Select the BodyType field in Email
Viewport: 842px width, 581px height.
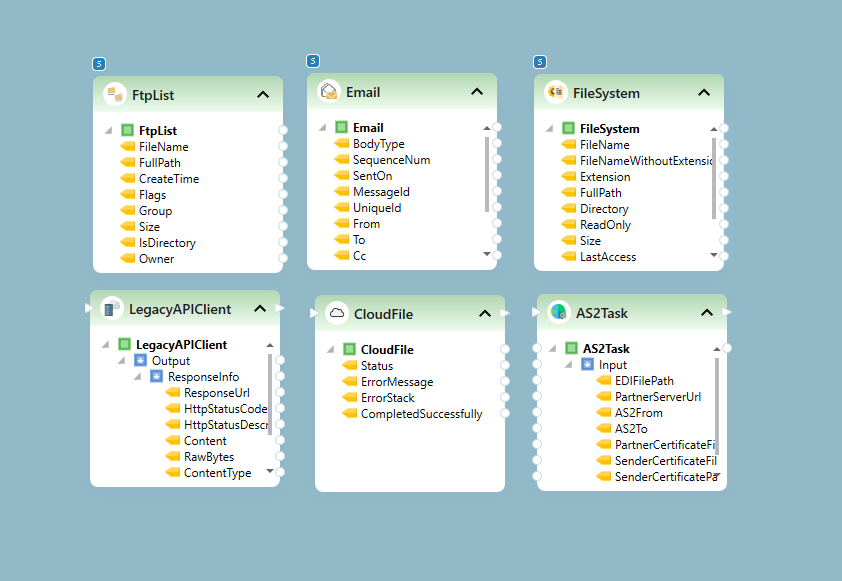379,143
